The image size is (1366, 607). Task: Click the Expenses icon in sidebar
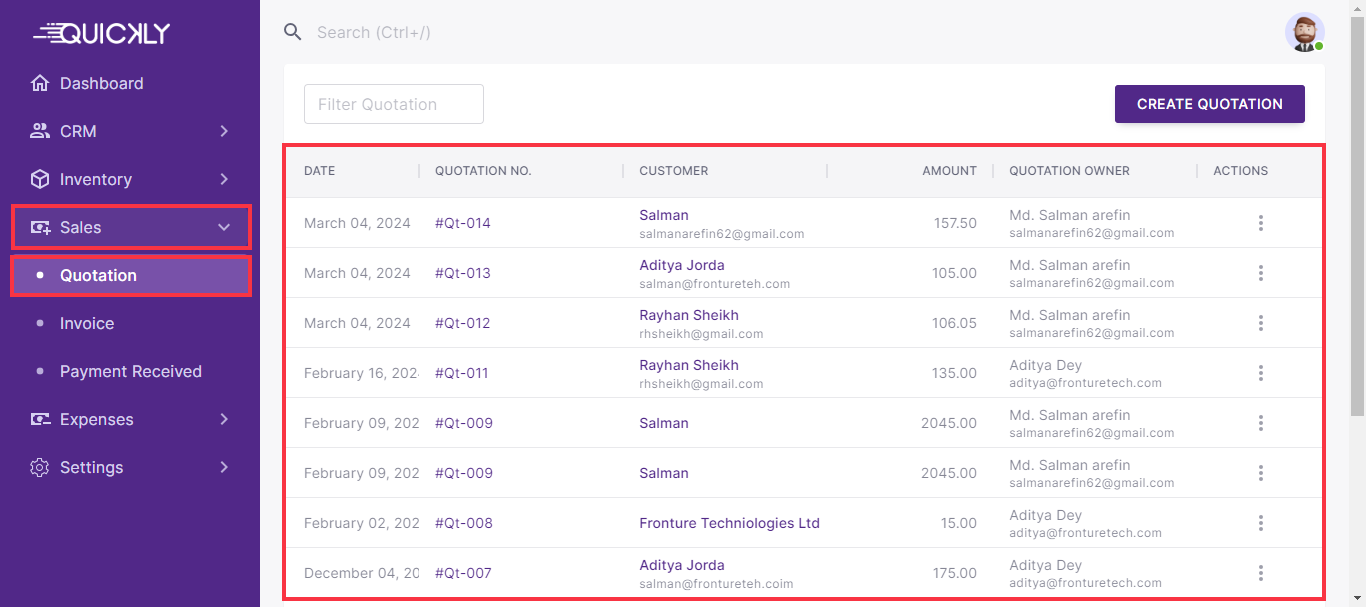point(40,419)
